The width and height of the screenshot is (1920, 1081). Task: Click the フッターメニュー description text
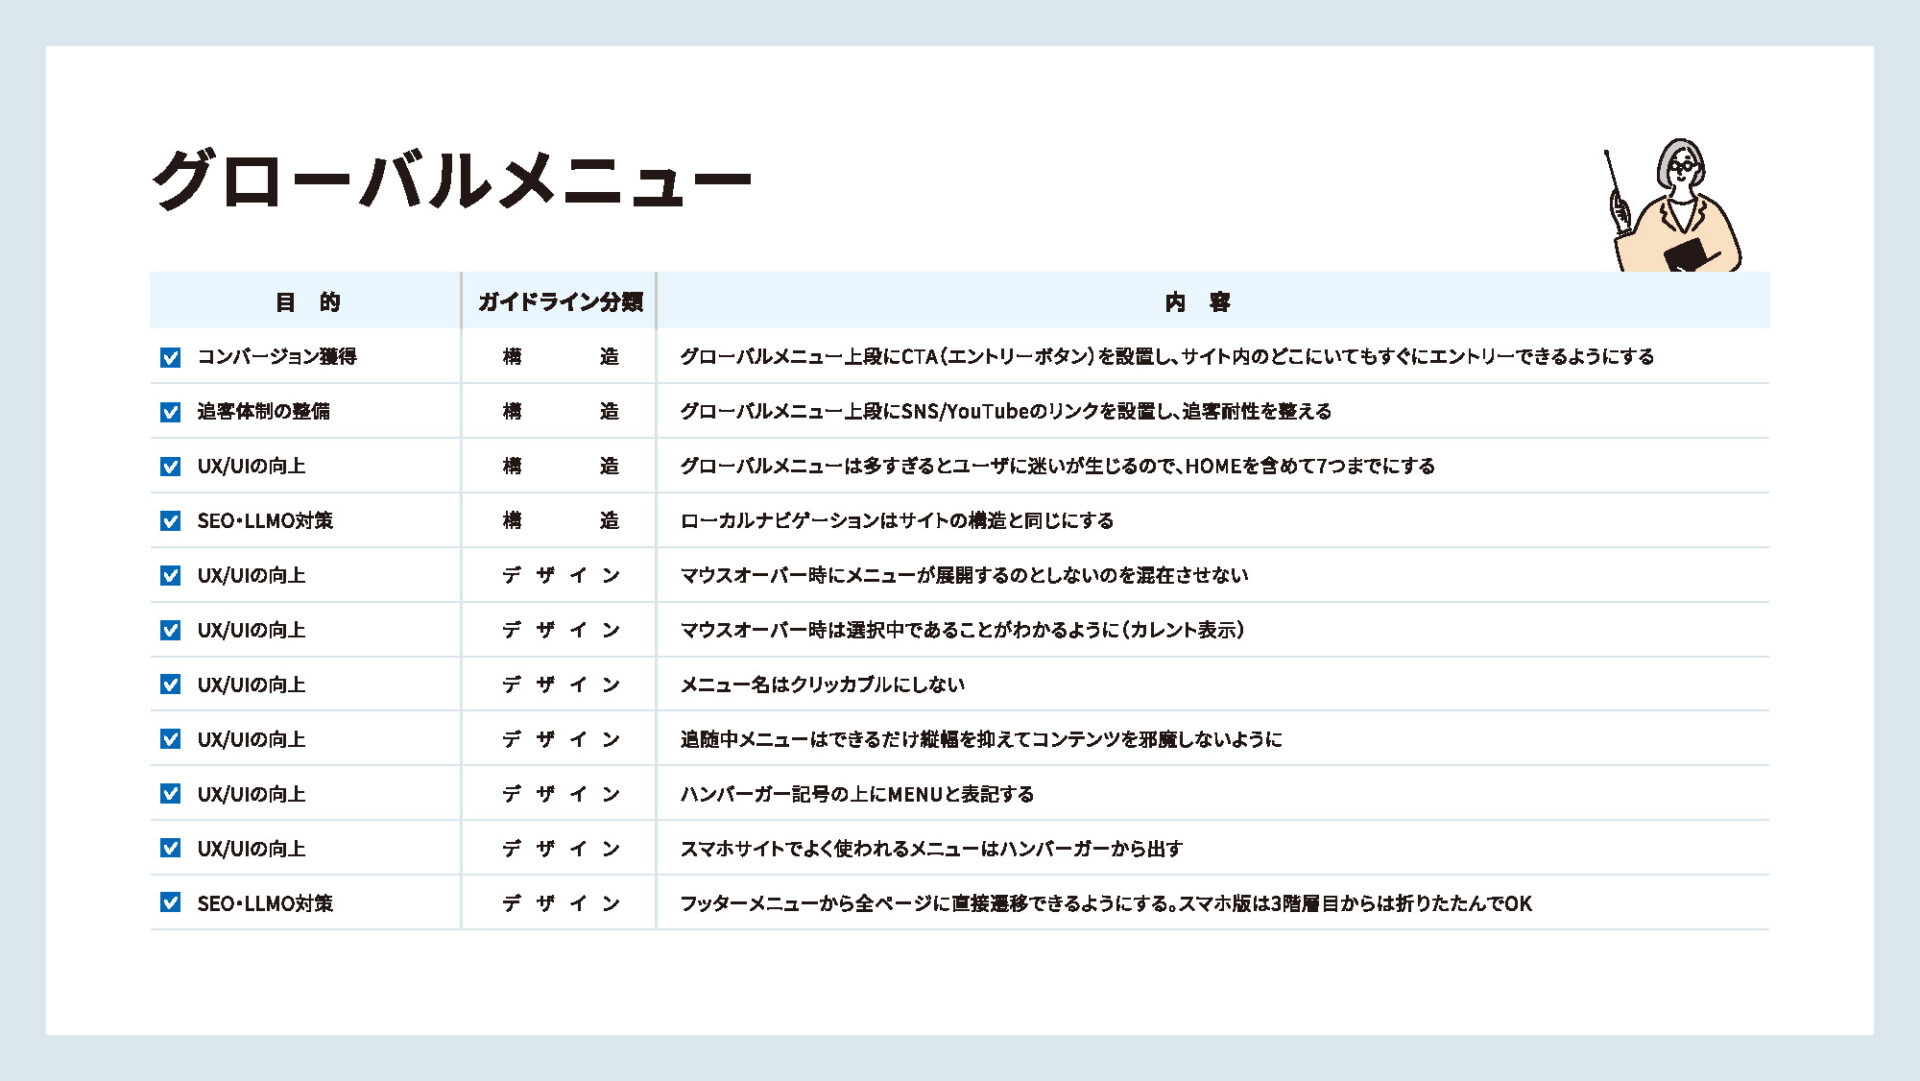pos(1105,904)
